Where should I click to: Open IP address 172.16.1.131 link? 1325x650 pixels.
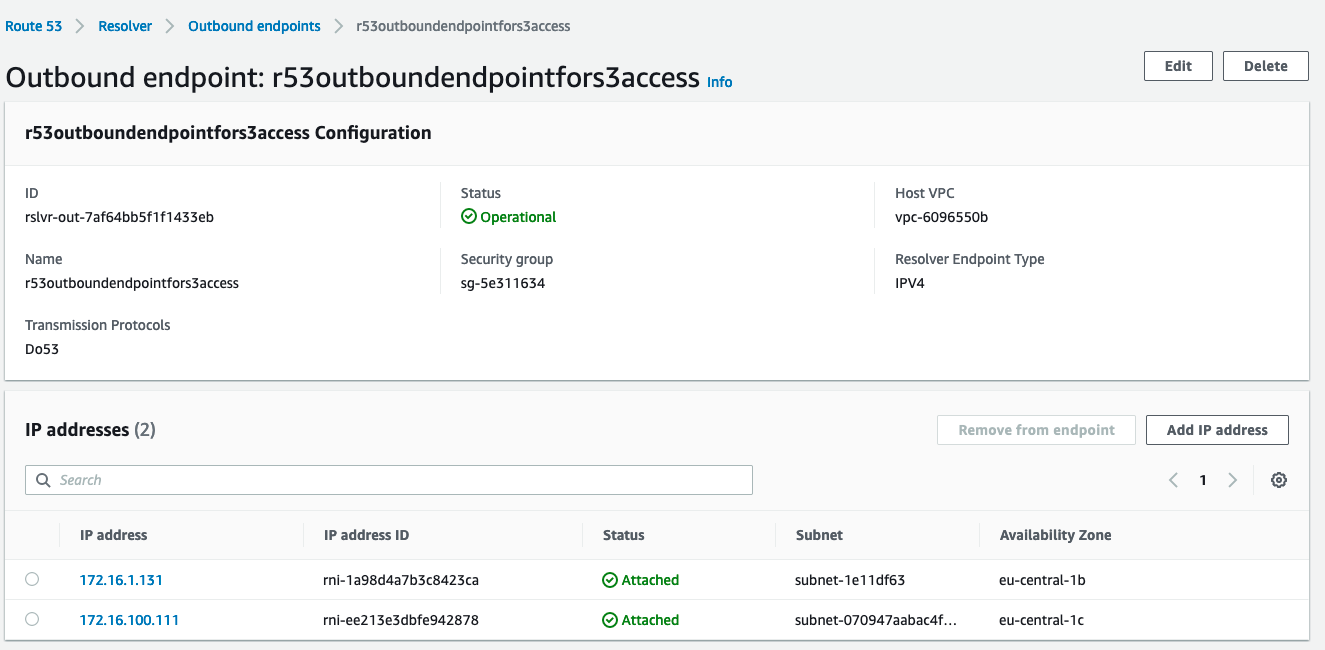[x=121, y=580]
